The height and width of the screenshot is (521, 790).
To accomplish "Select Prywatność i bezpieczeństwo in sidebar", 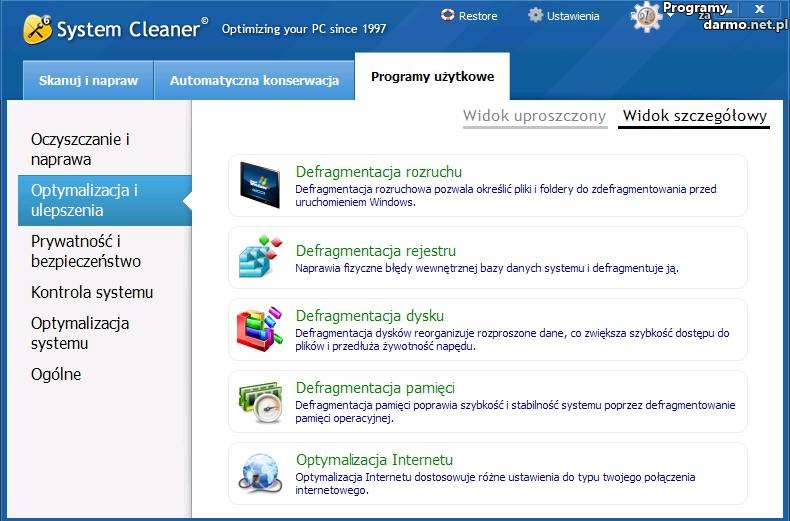I will [x=85, y=251].
